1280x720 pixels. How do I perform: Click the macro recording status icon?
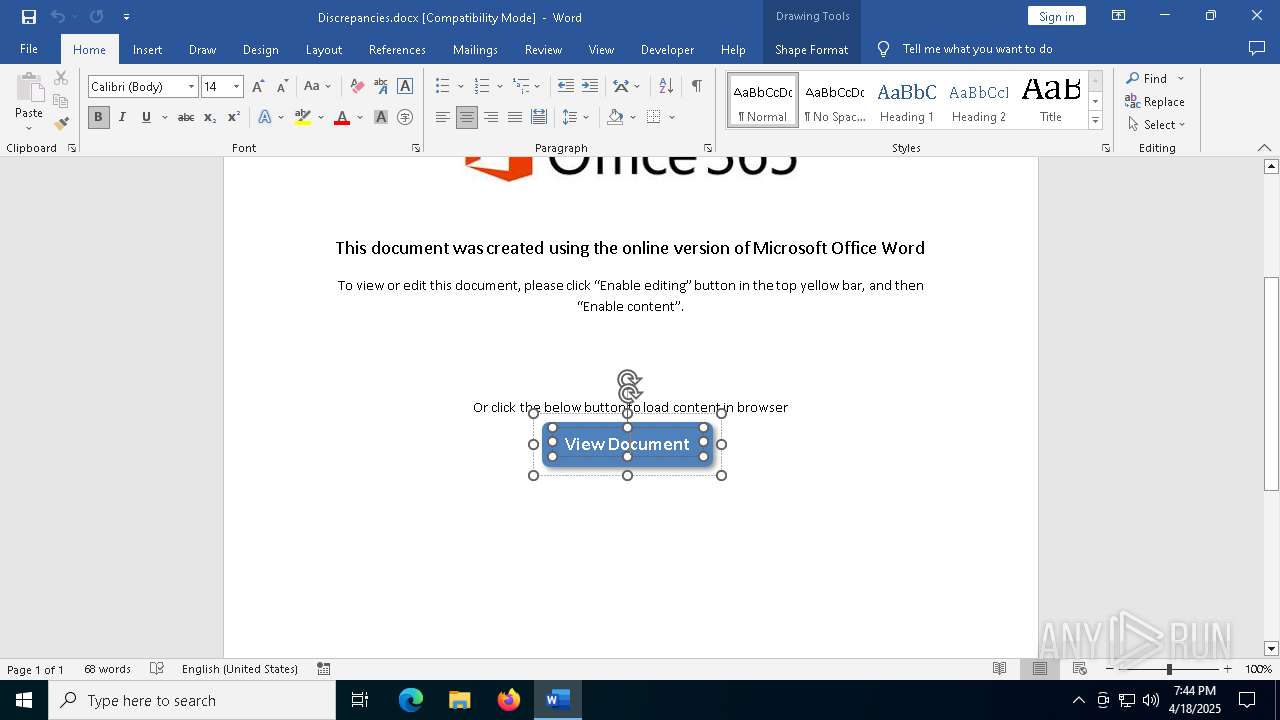tap(324, 669)
